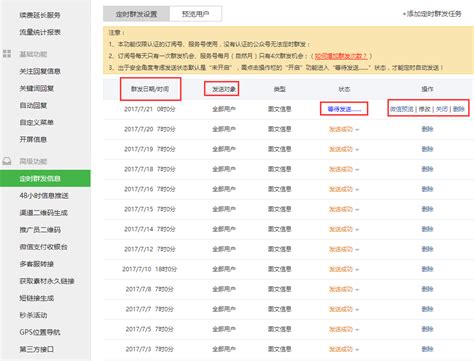
Task: Click 删除 in the 2017/7/21 row
Action: [x=459, y=109]
